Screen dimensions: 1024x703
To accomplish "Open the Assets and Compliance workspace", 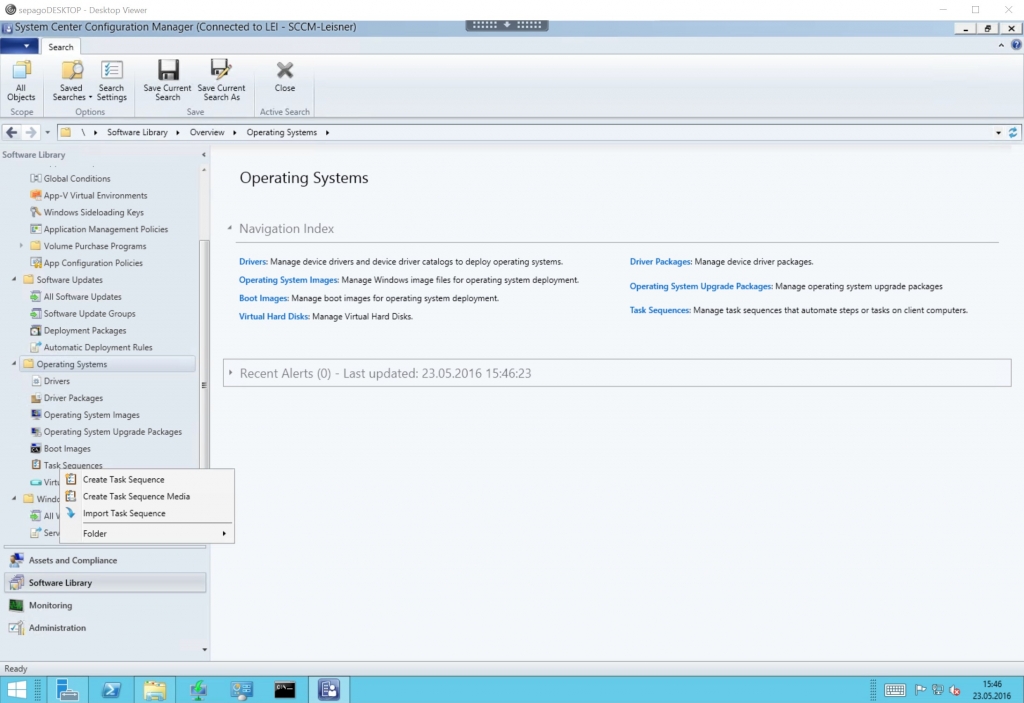I will [105, 561].
